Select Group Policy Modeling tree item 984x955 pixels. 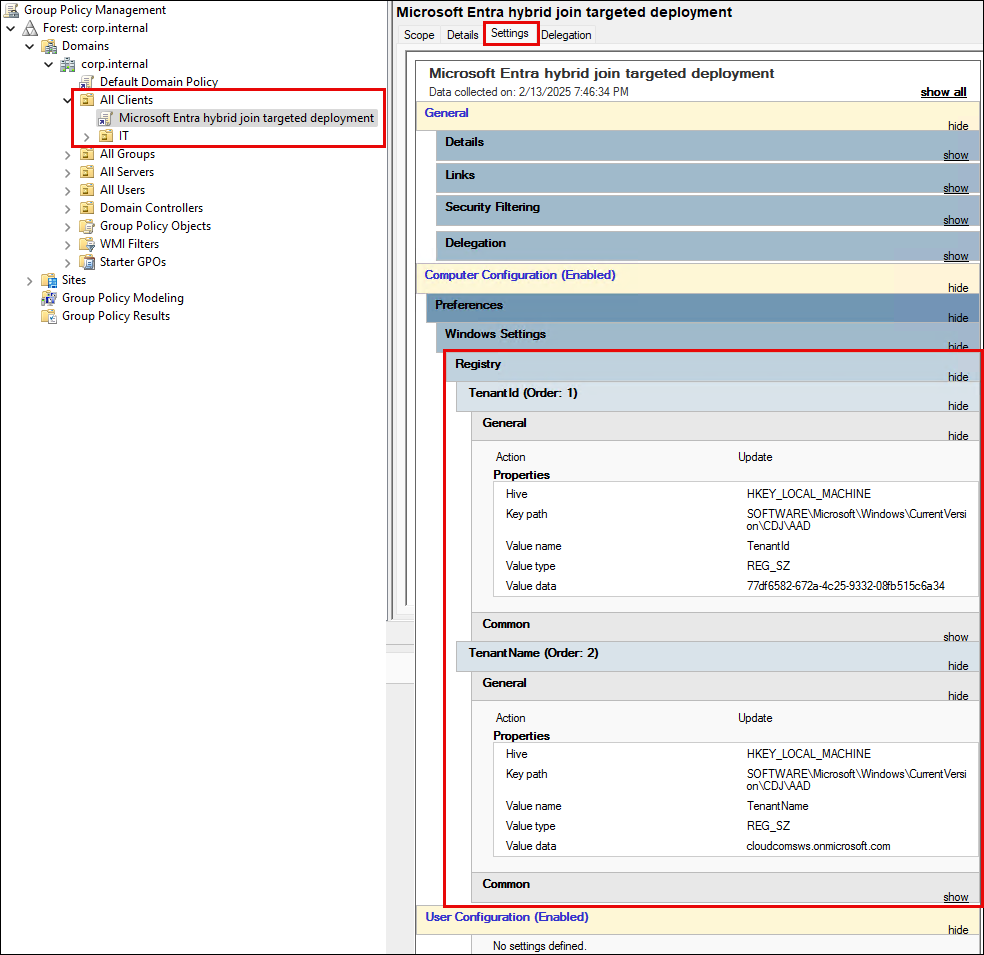click(123, 298)
